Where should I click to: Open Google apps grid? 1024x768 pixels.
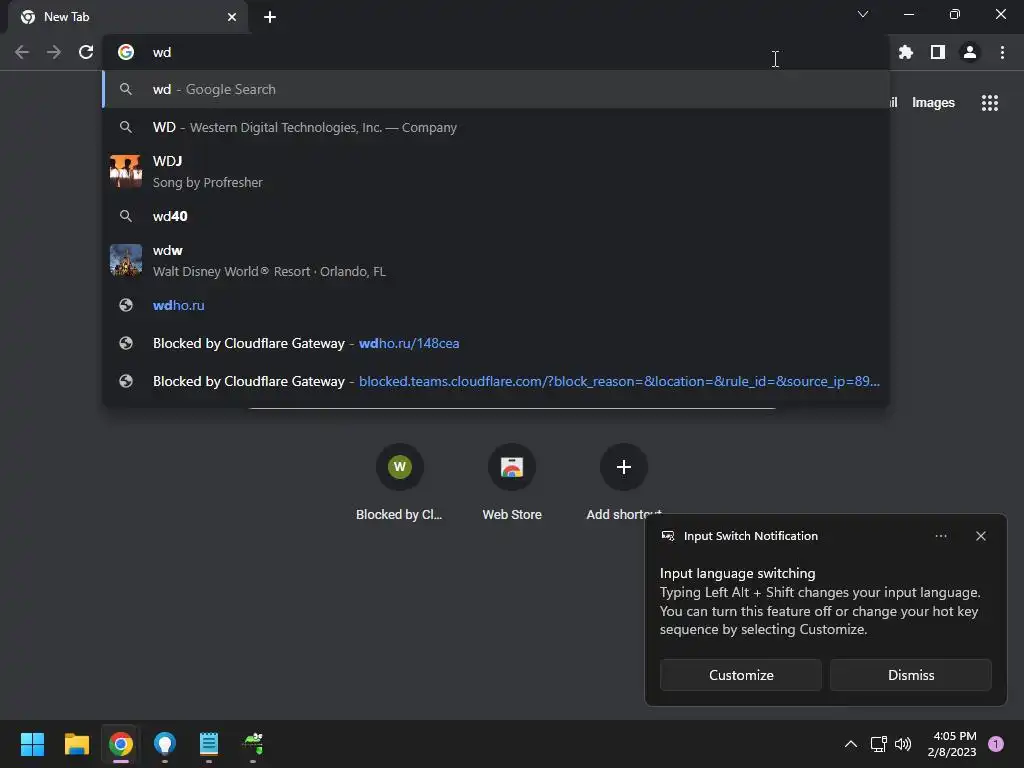point(989,103)
